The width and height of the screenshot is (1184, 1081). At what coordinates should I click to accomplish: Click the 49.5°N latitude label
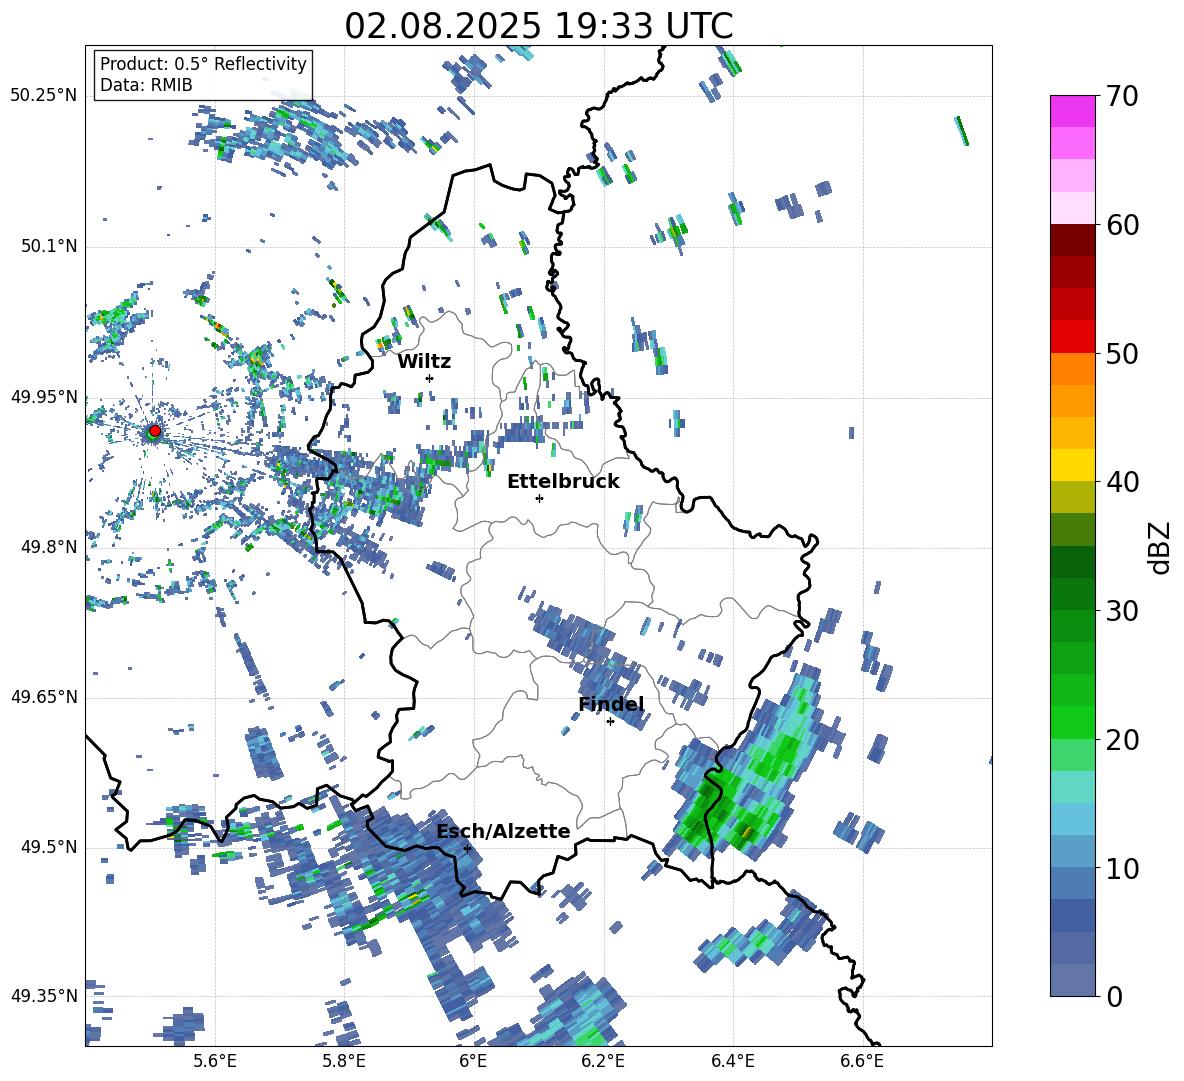[x=49, y=846]
